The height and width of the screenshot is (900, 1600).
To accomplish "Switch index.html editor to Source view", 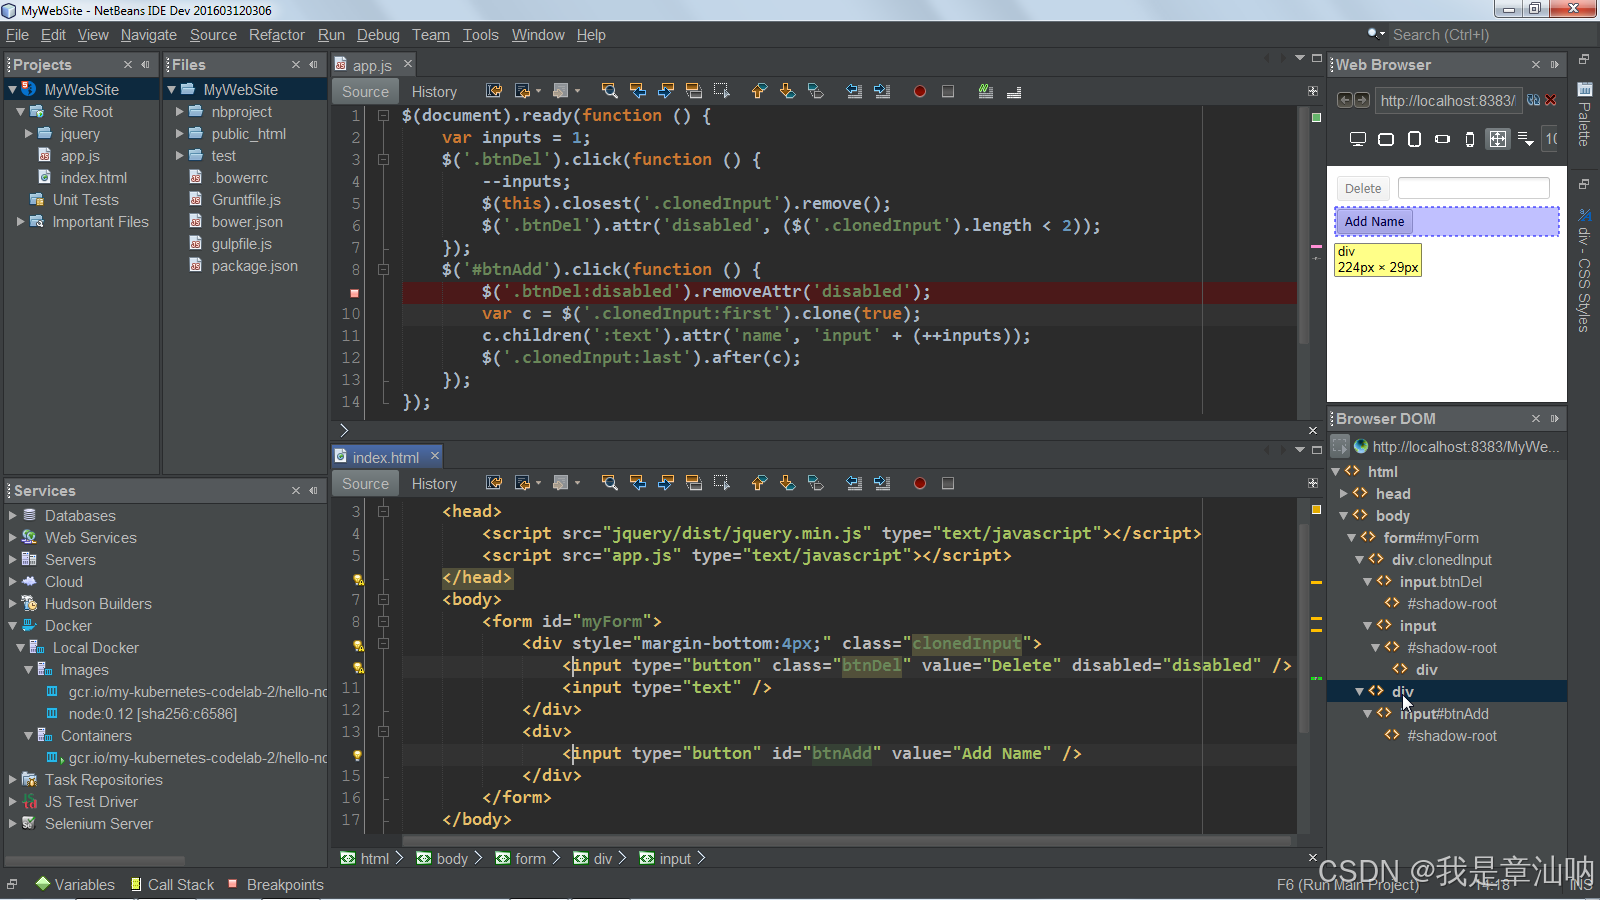I will [x=365, y=483].
